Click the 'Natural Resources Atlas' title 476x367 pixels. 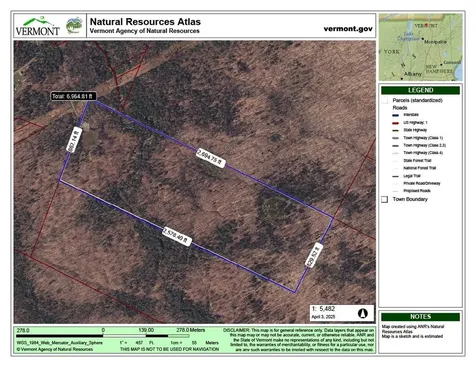(x=145, y=22)
